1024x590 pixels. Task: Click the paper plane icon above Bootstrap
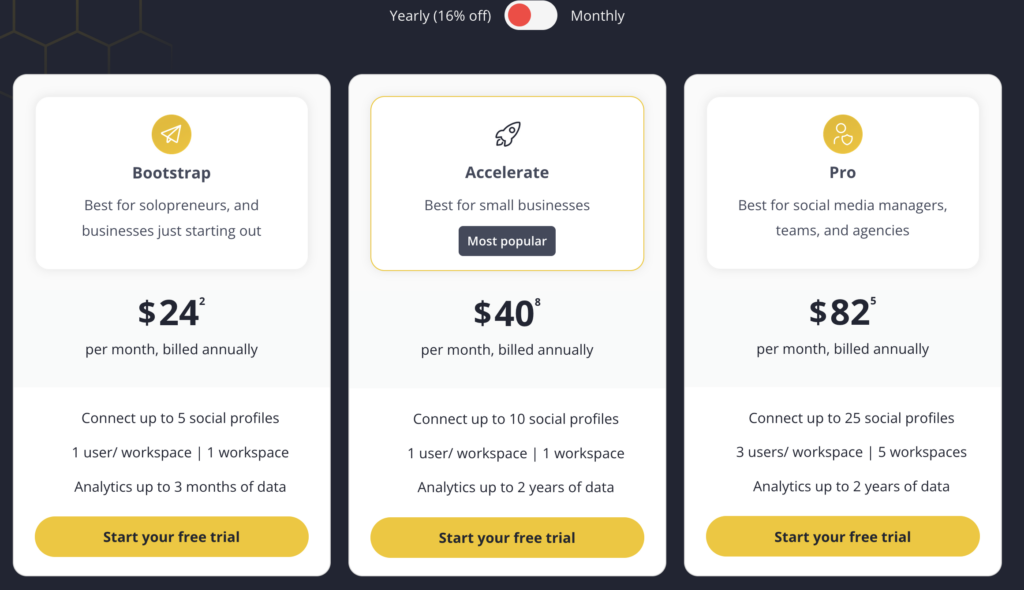171,133
